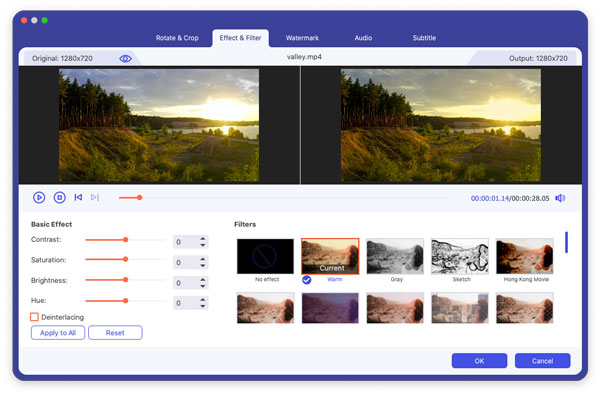
Task: Toggle the original preview eye icon
Action: (x=125, y=59)
